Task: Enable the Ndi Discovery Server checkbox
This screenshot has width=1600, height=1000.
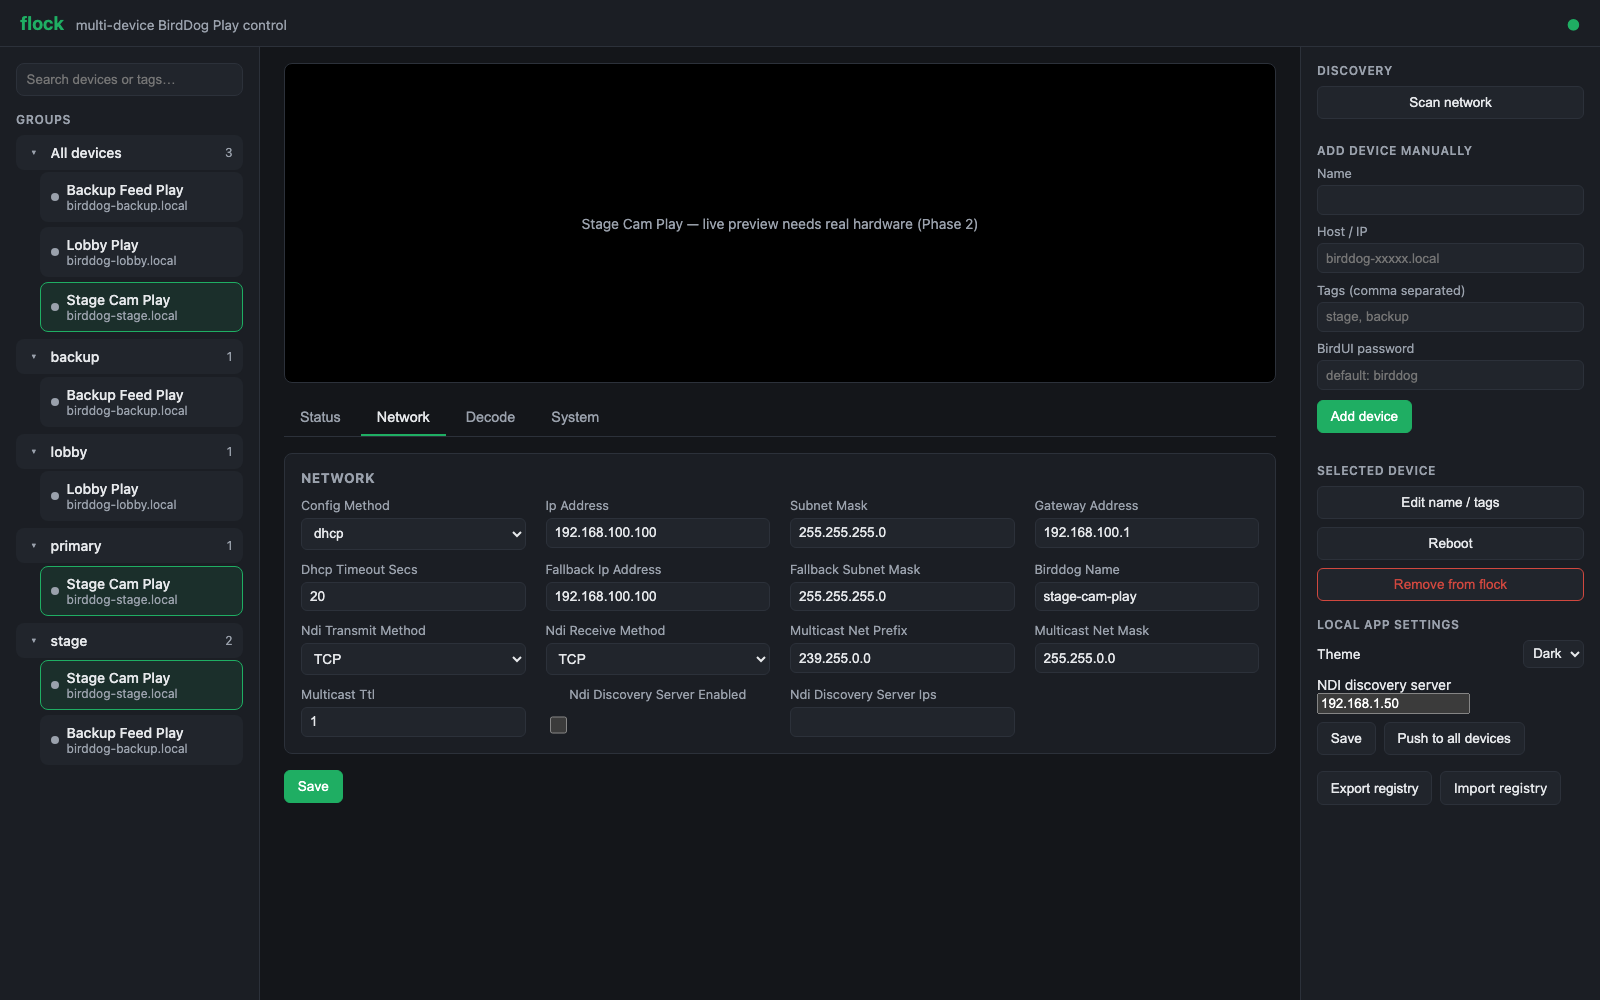Action: tap(558, 725)
